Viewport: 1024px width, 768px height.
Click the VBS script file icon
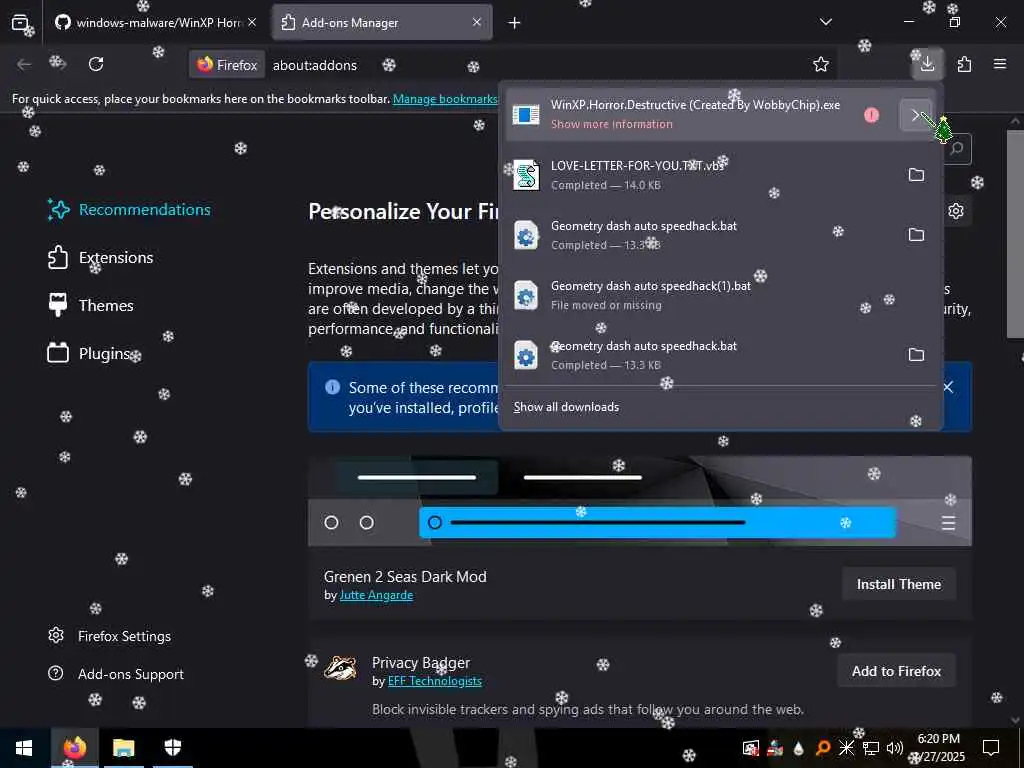pyautogui.click(x=526, y=175)
